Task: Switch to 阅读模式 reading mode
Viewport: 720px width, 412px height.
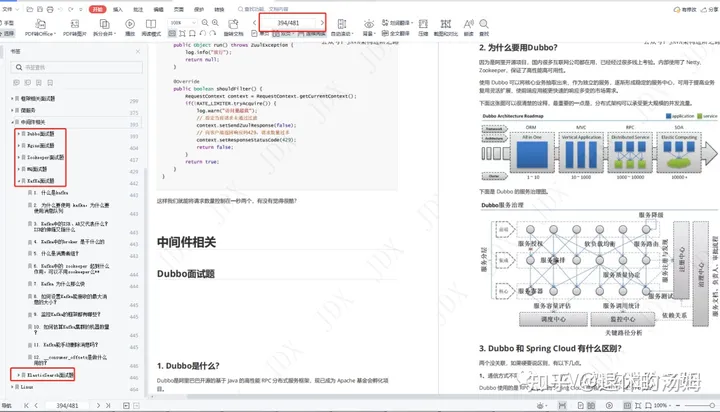Action: point(151,27)
